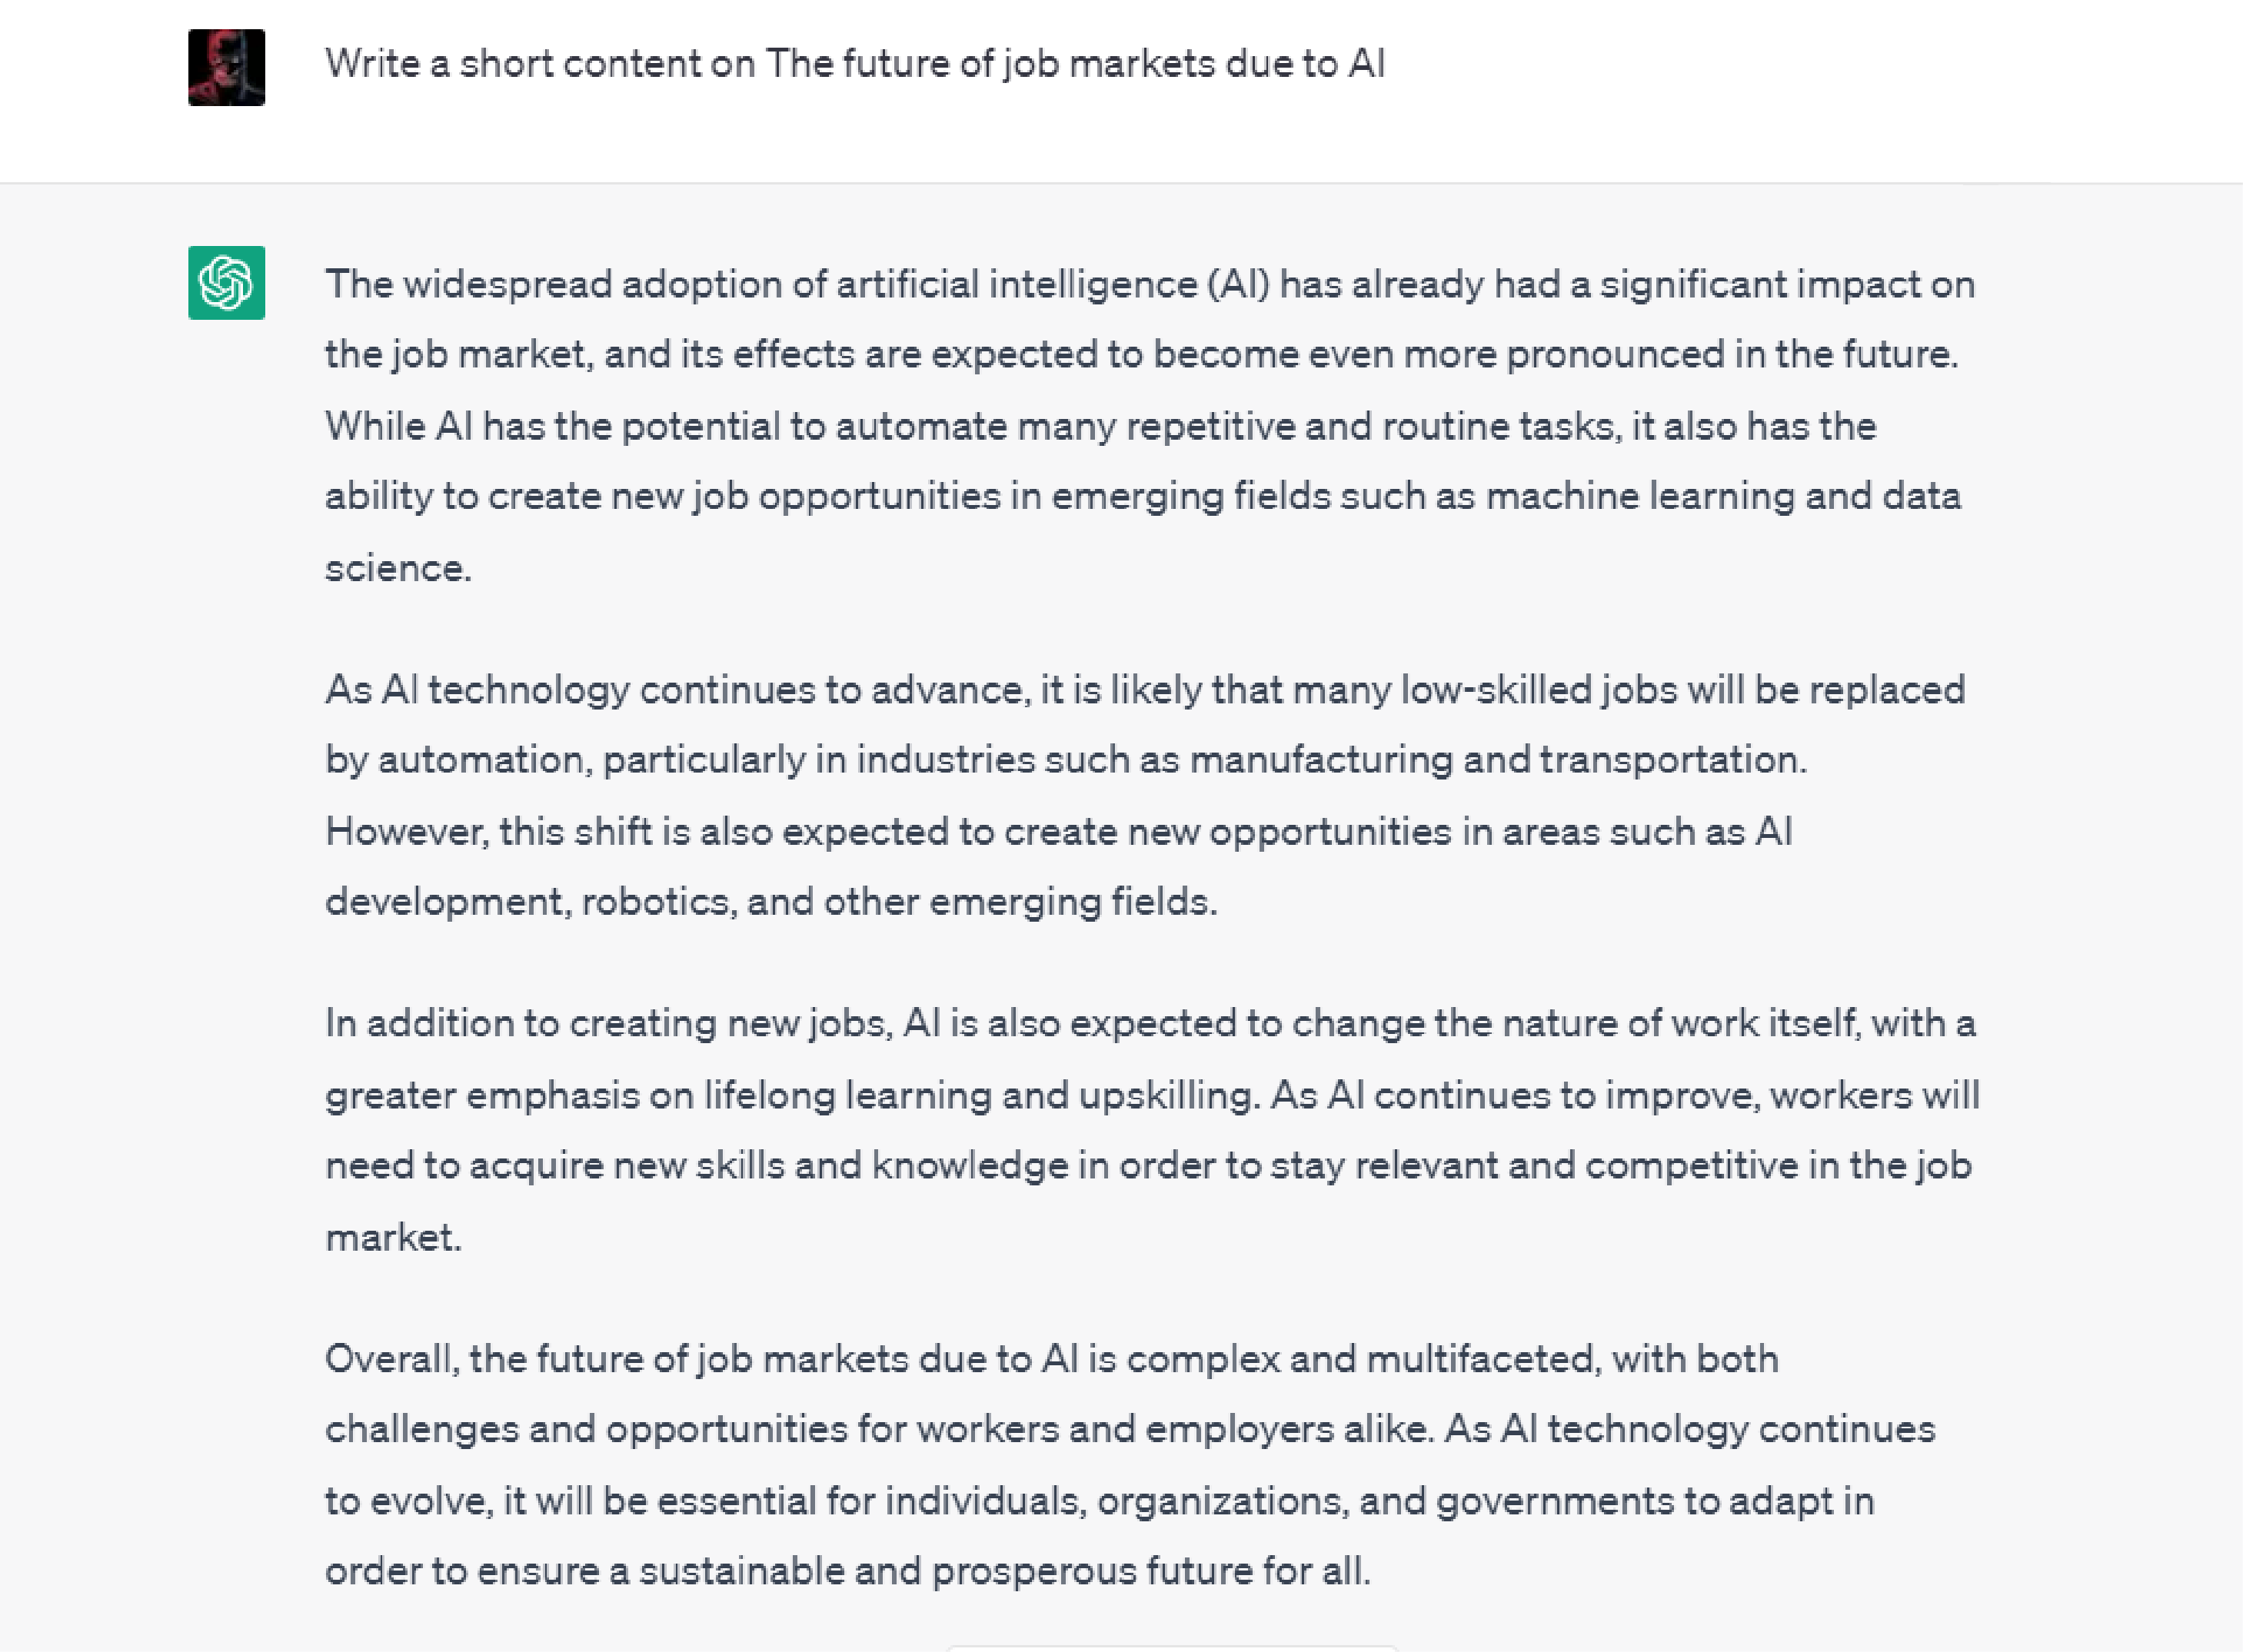Viewport: 2243px width, 1652px height.
Task: Click the paragraph starting "As AI technology continues to advance"
Action: [1146, 796]
